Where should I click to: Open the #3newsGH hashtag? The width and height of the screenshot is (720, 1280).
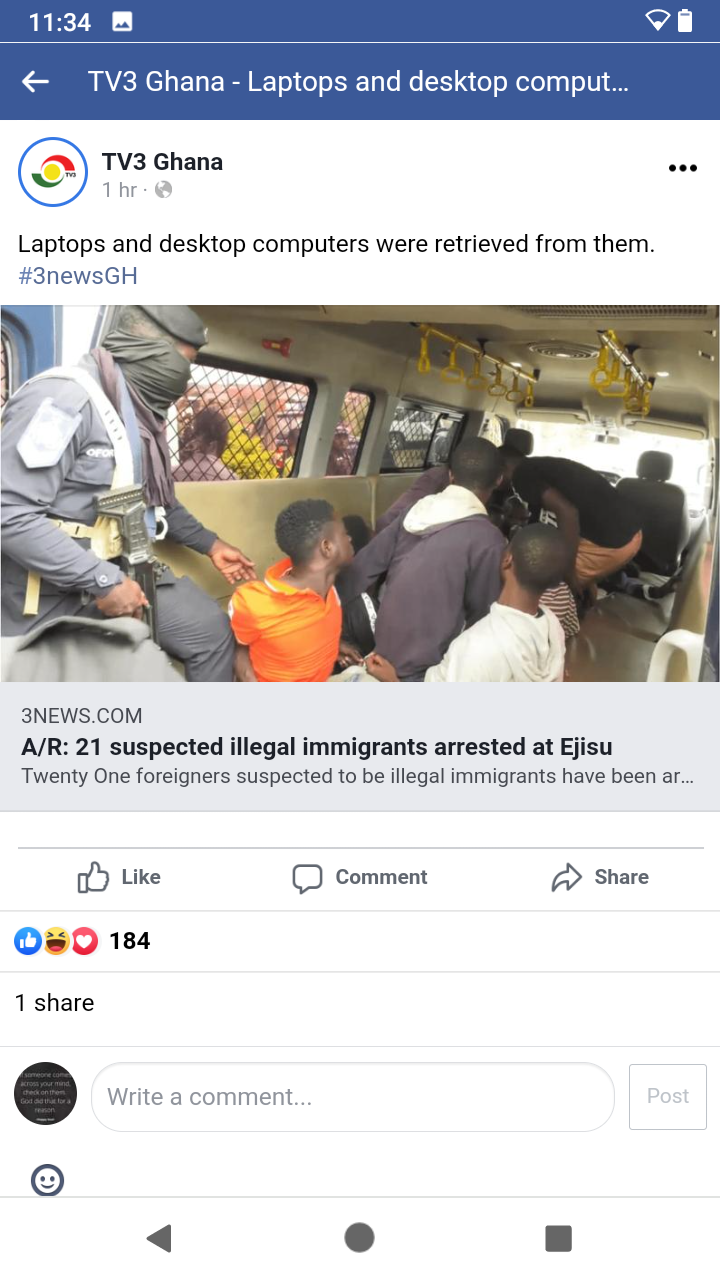(x=78, y=276)
